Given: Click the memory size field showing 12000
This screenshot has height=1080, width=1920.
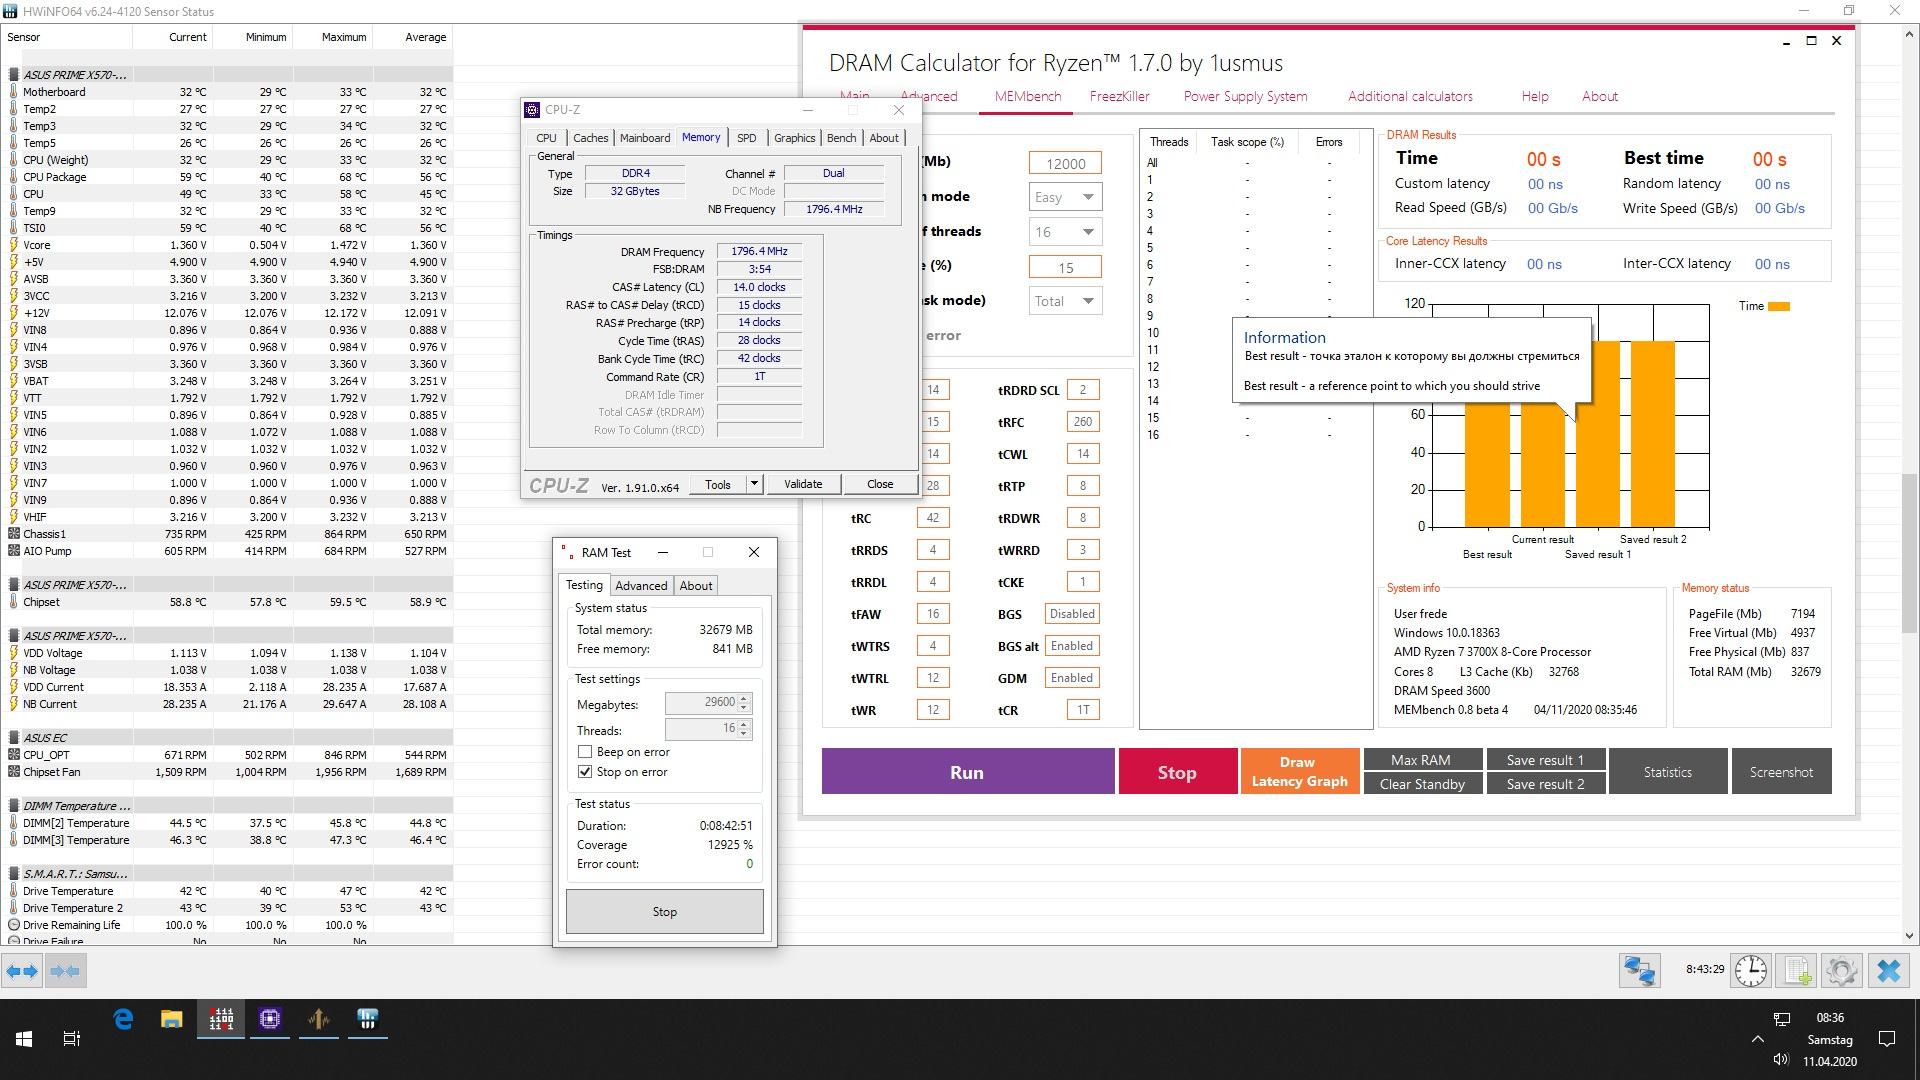Looking at the screenshot, I should (1065, 164).
